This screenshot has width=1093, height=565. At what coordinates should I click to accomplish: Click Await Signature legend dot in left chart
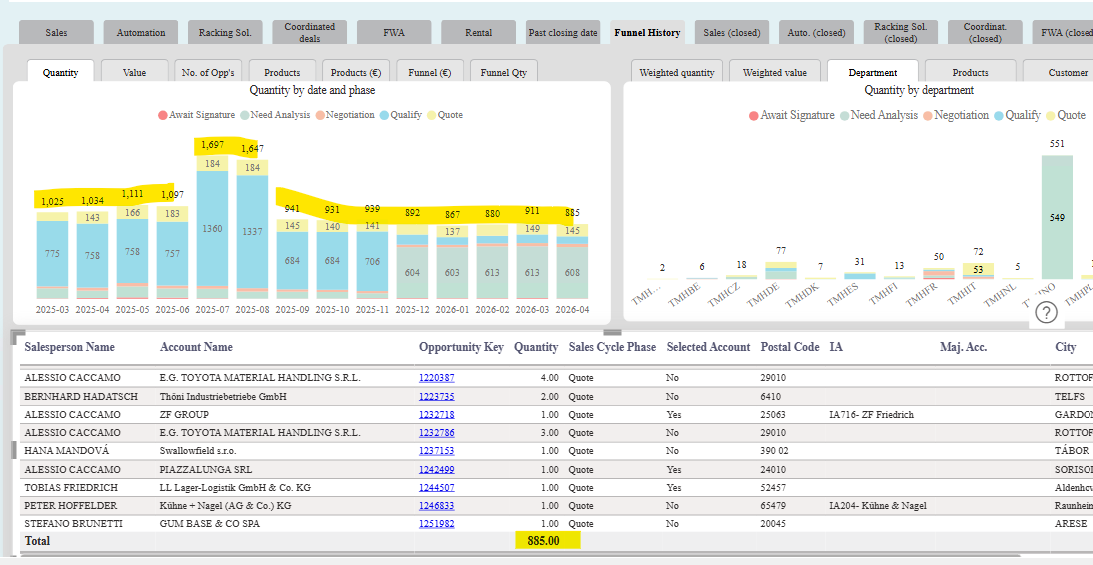pos(162,115)
